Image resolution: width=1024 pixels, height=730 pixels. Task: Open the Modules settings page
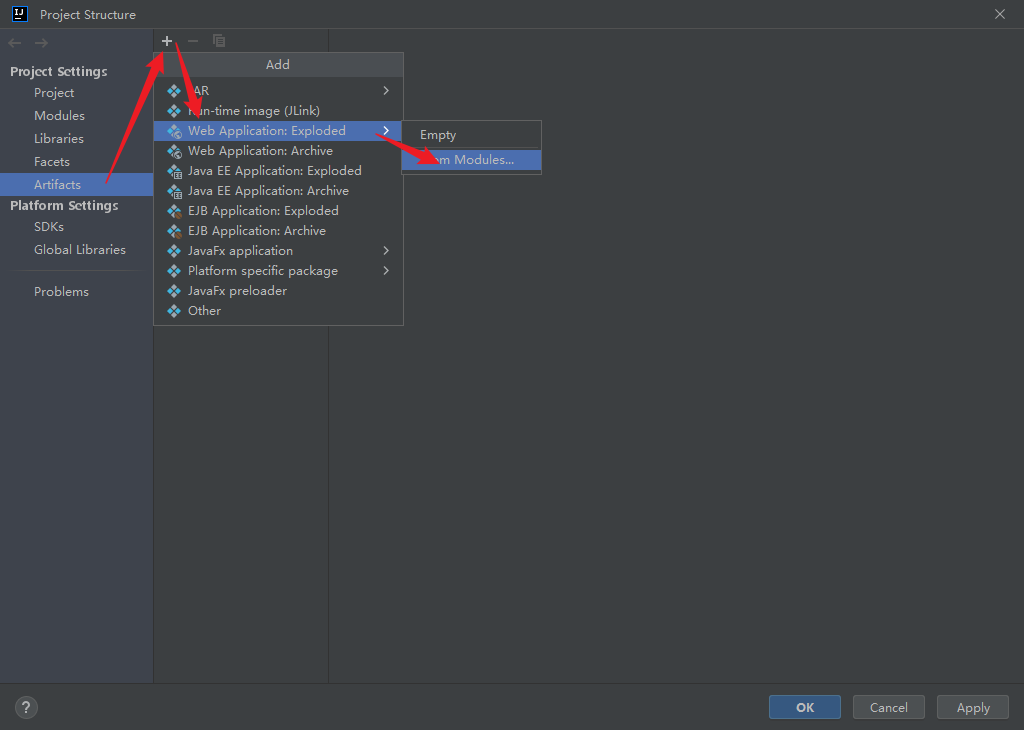coord(76,116)
